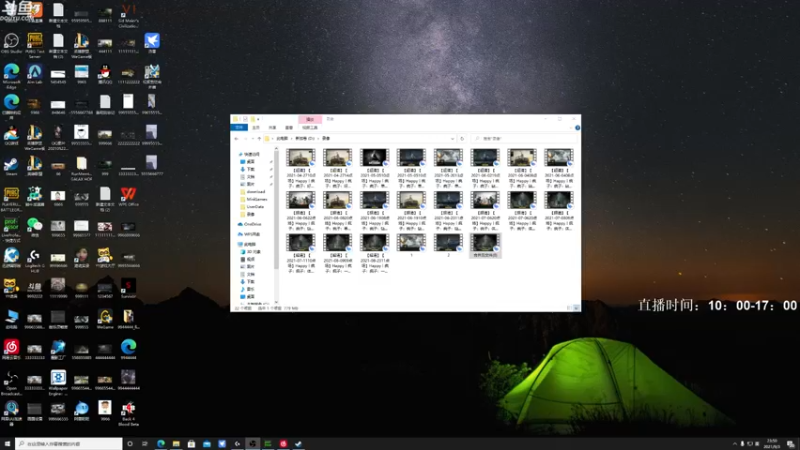Switch to the 共享 ribbon tab
Viewport: 800px width, 450px height.
point(272,128)
